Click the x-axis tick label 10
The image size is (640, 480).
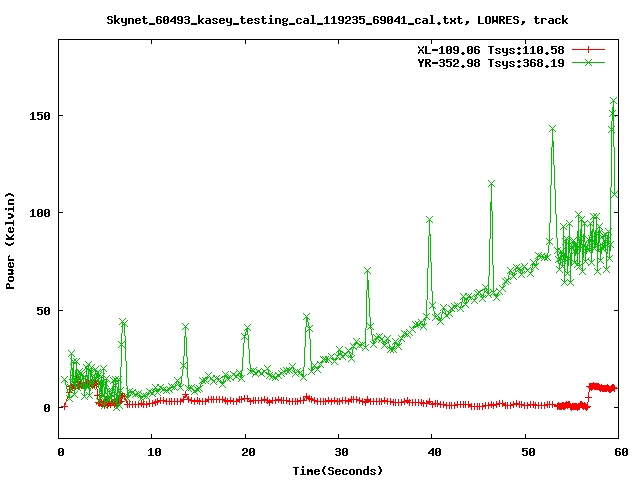pos(154,452)
